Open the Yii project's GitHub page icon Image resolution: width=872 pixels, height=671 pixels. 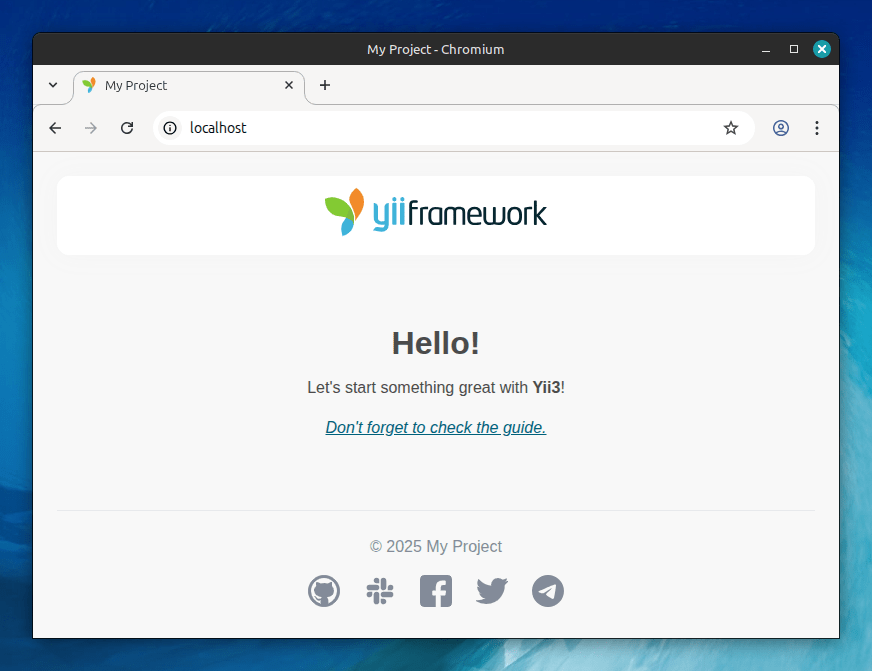point(324,591)
